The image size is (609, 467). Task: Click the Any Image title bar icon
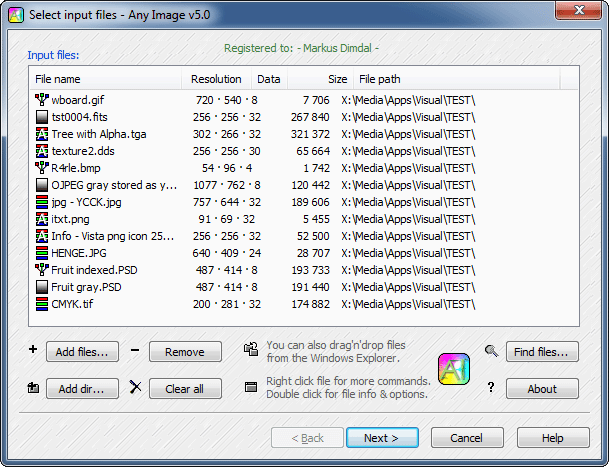[16, 15]
